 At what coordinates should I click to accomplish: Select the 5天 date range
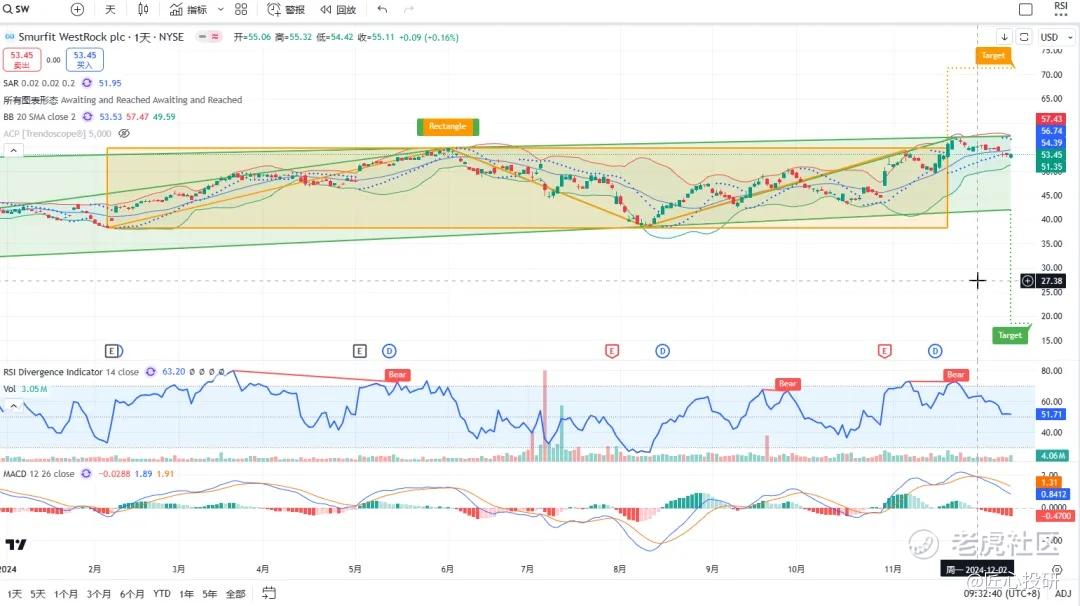pyautogui.click(x=38, y=594)
